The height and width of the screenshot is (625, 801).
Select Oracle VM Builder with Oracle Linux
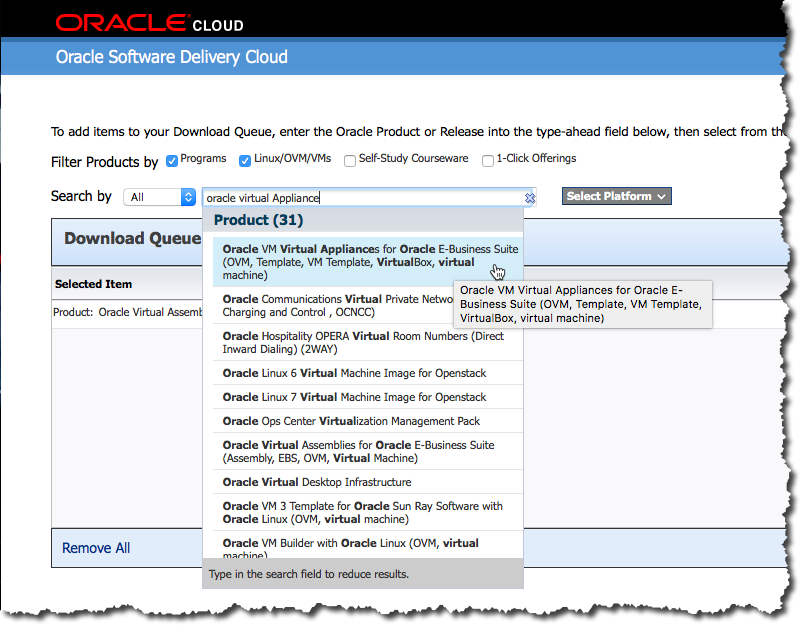[x=368, y=545]
